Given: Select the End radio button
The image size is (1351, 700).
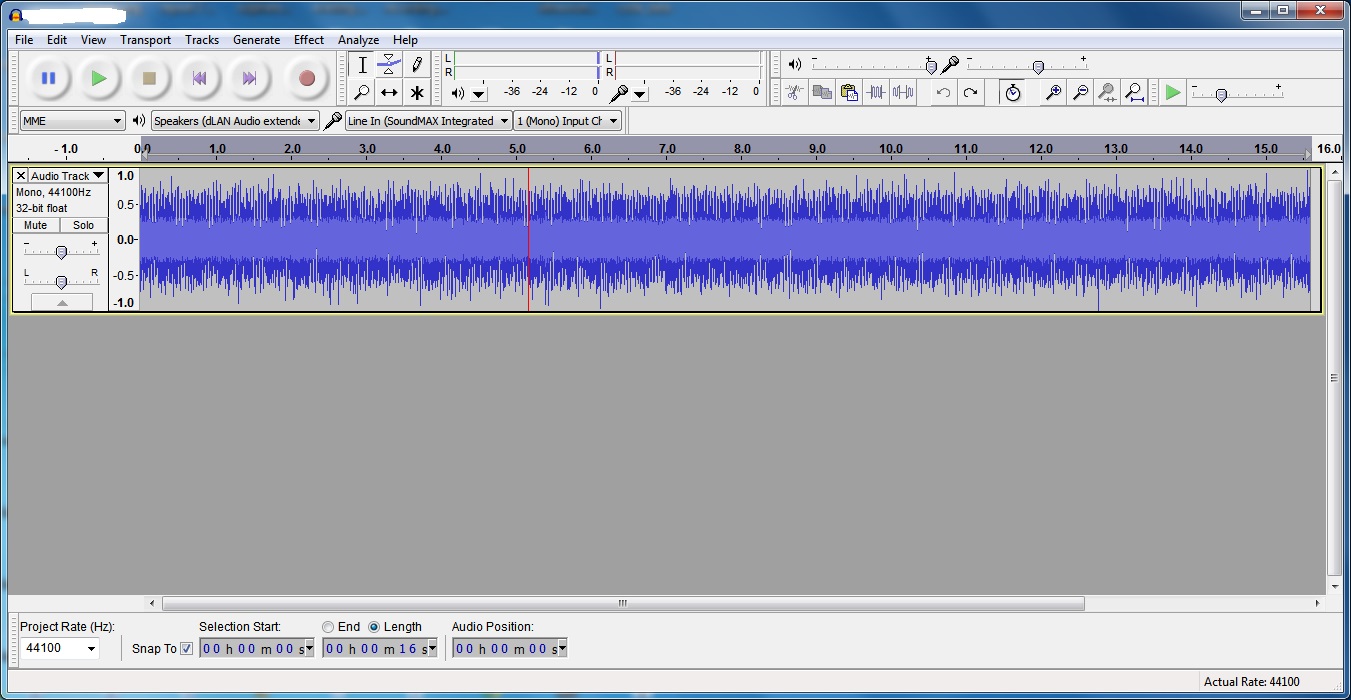Looking at the screenshot, I should (328, 627).
